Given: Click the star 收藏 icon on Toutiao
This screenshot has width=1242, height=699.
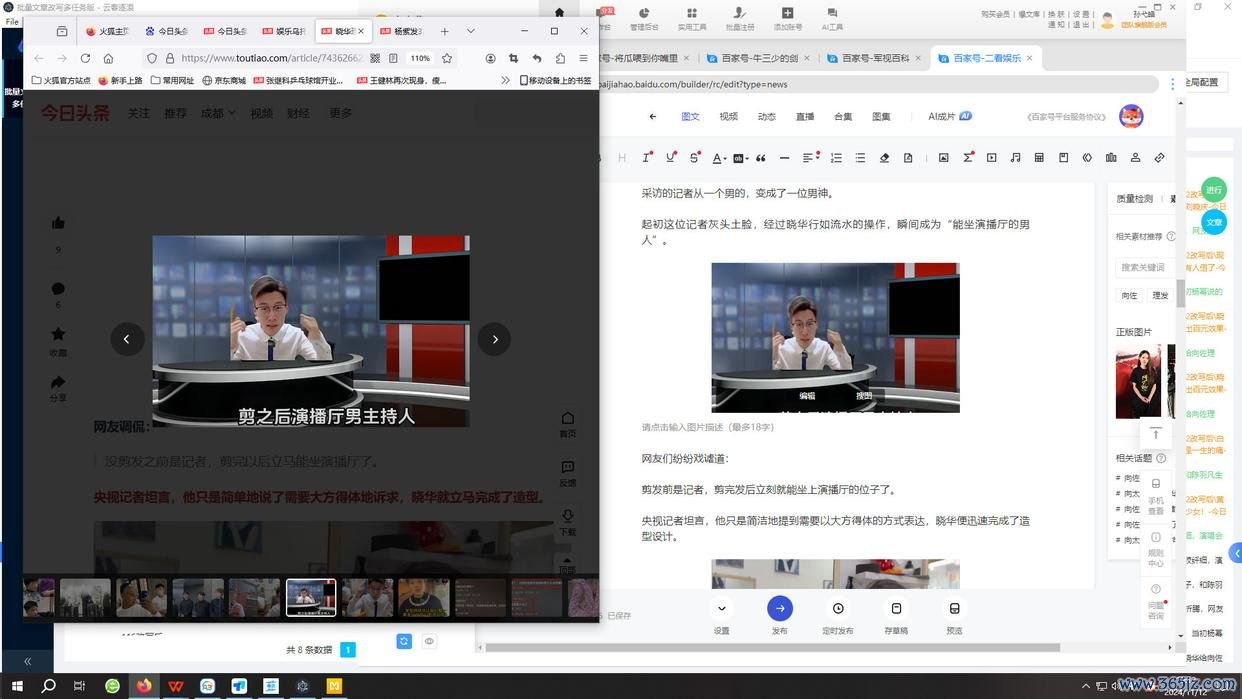Looking at the screenshot, I should [58, 334].
